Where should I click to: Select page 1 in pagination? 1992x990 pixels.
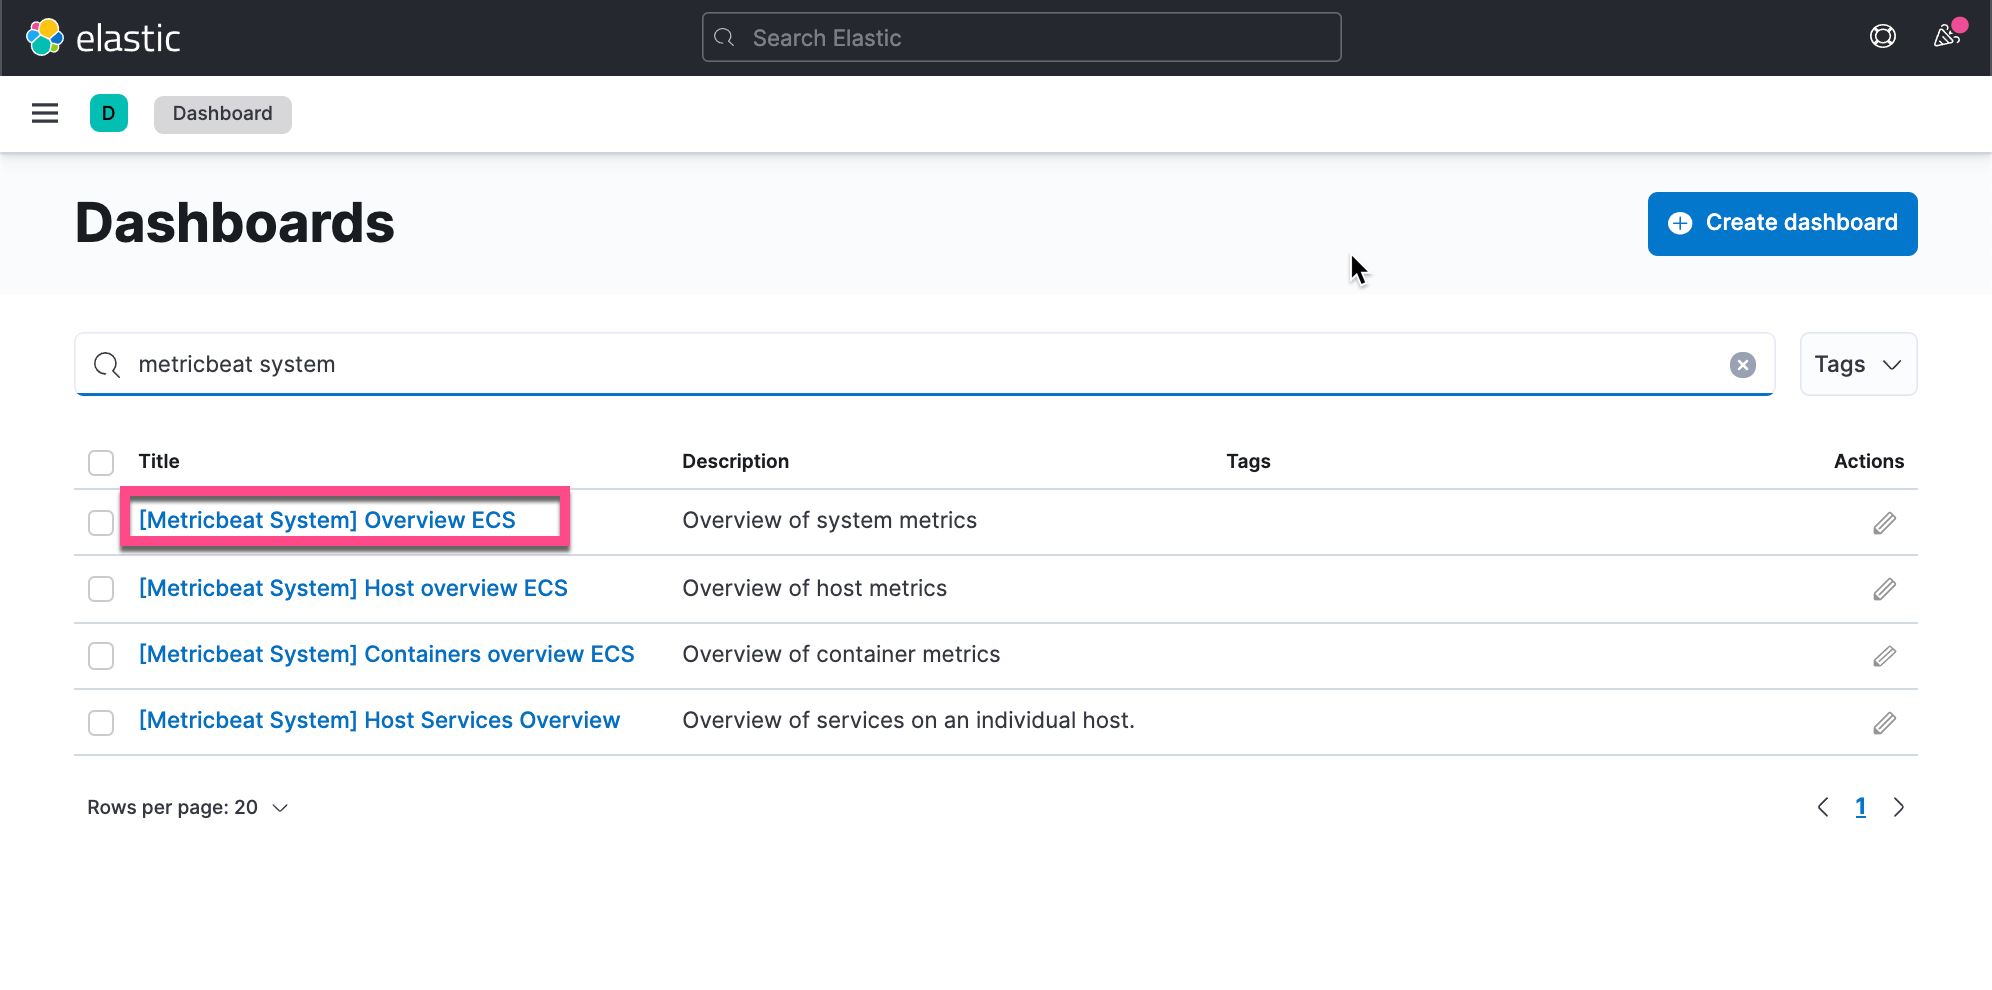tap(1861, 807)
